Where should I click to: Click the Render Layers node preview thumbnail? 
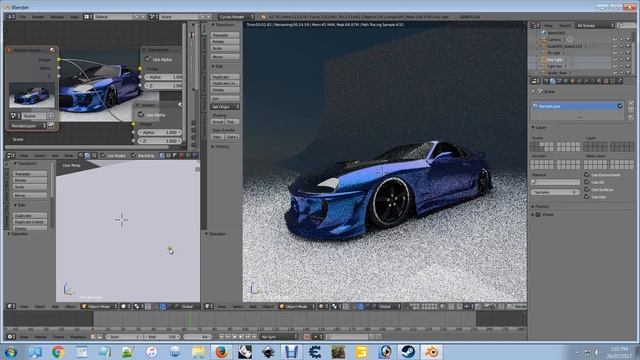31,95
